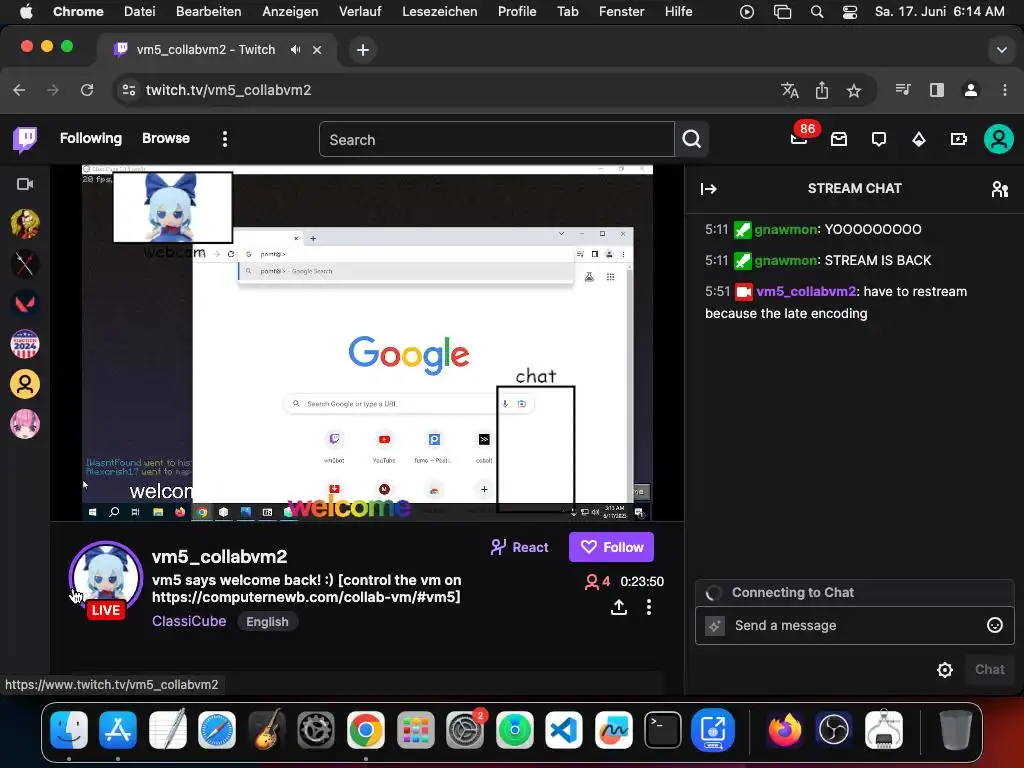Screen dimensions: 1024x768
Task: Click gnawmon username in chat message YOOOOOOOOO
Action: click(786, 229)
